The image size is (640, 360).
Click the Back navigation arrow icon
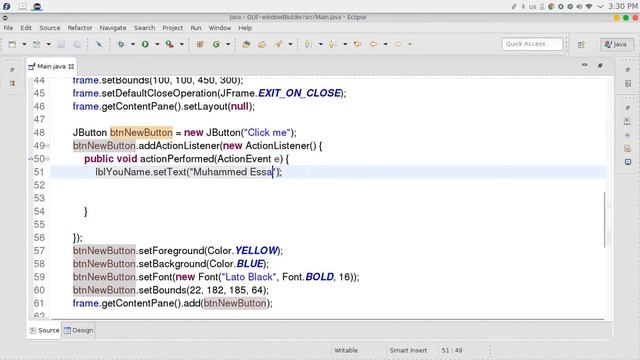click(373, 44)
